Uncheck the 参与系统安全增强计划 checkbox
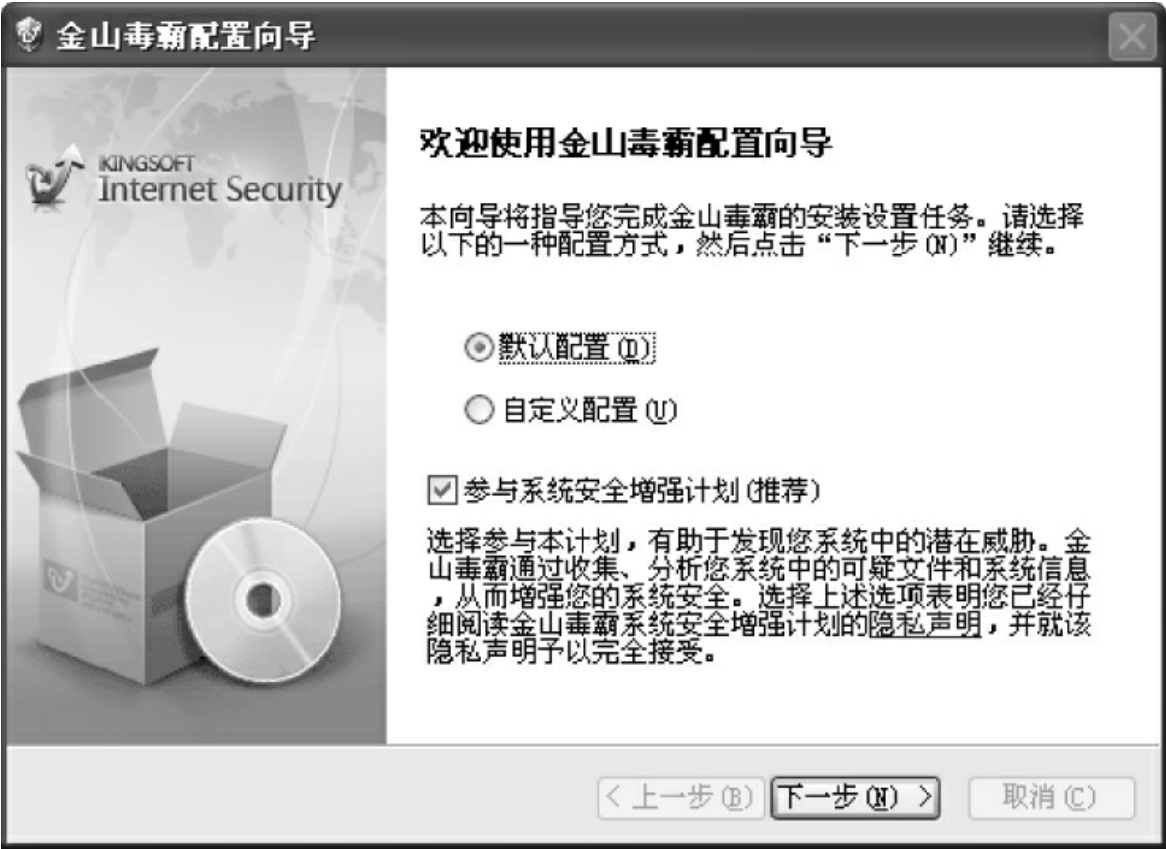 click(x=442, y=490)
